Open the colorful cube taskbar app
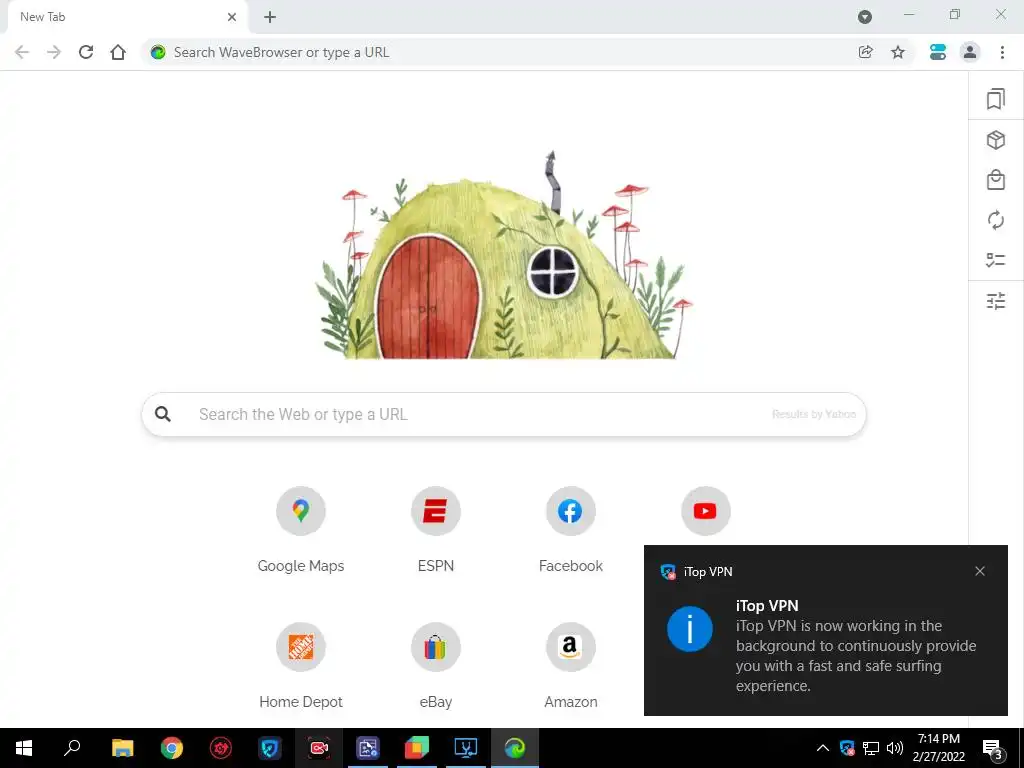Image resolution: width=1024 pixels, height=768 pixels. tap(417, 748)
